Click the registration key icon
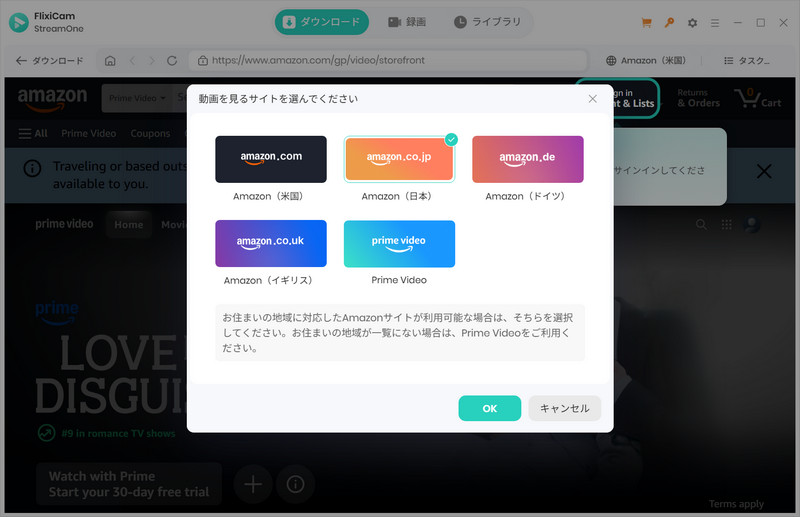The image size is (800, 517). point(669,22)
